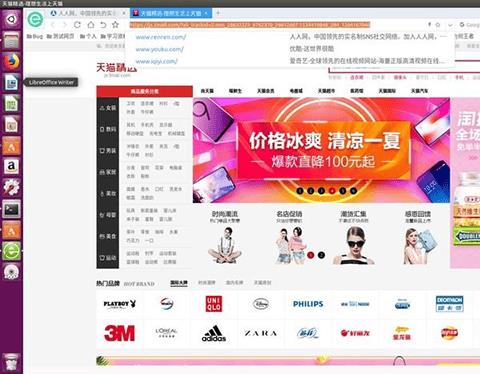The image size is (480, 374).
Task: Select the fourth red banner carousel dot
Action: click(x=332, y=191)
